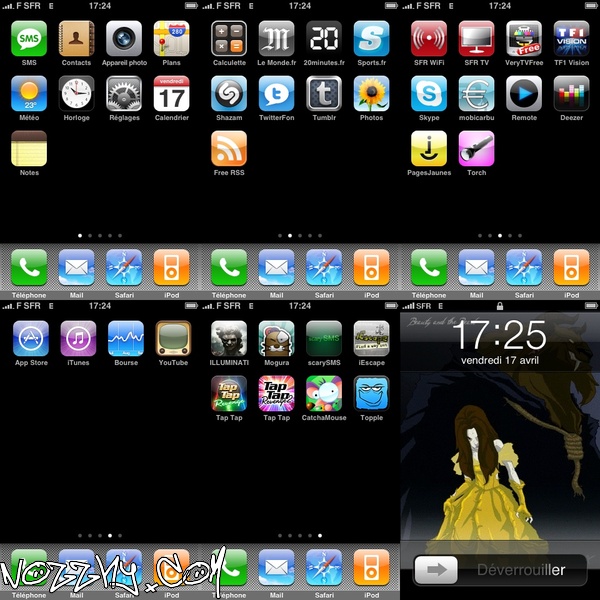Open the SFR TV app
The image size is (600, 600).
(476, 39)
